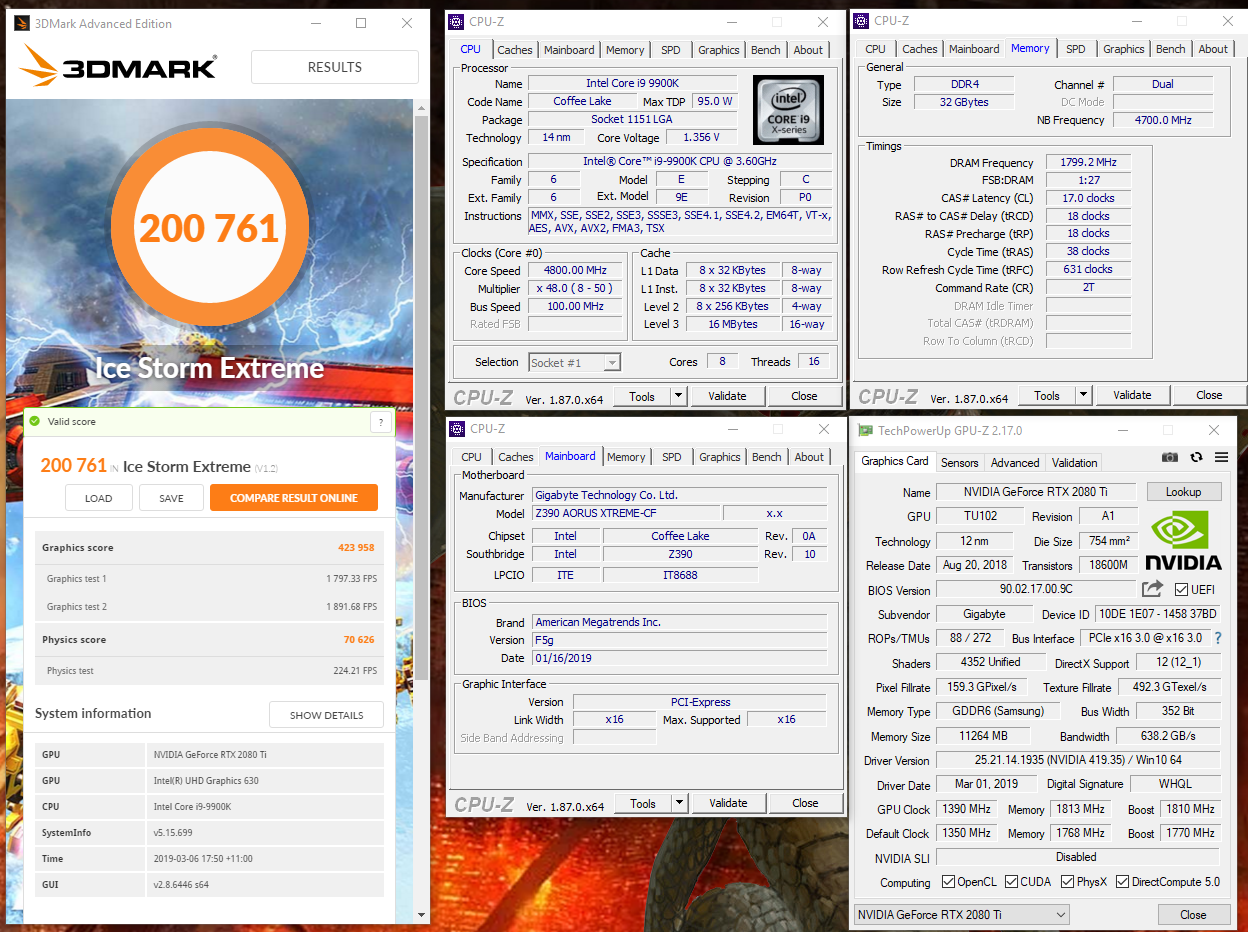Click BIOS Version F5g field in CPU-Z
Image resolution: width=1248 pixels, height=932 pixels.
680,640
